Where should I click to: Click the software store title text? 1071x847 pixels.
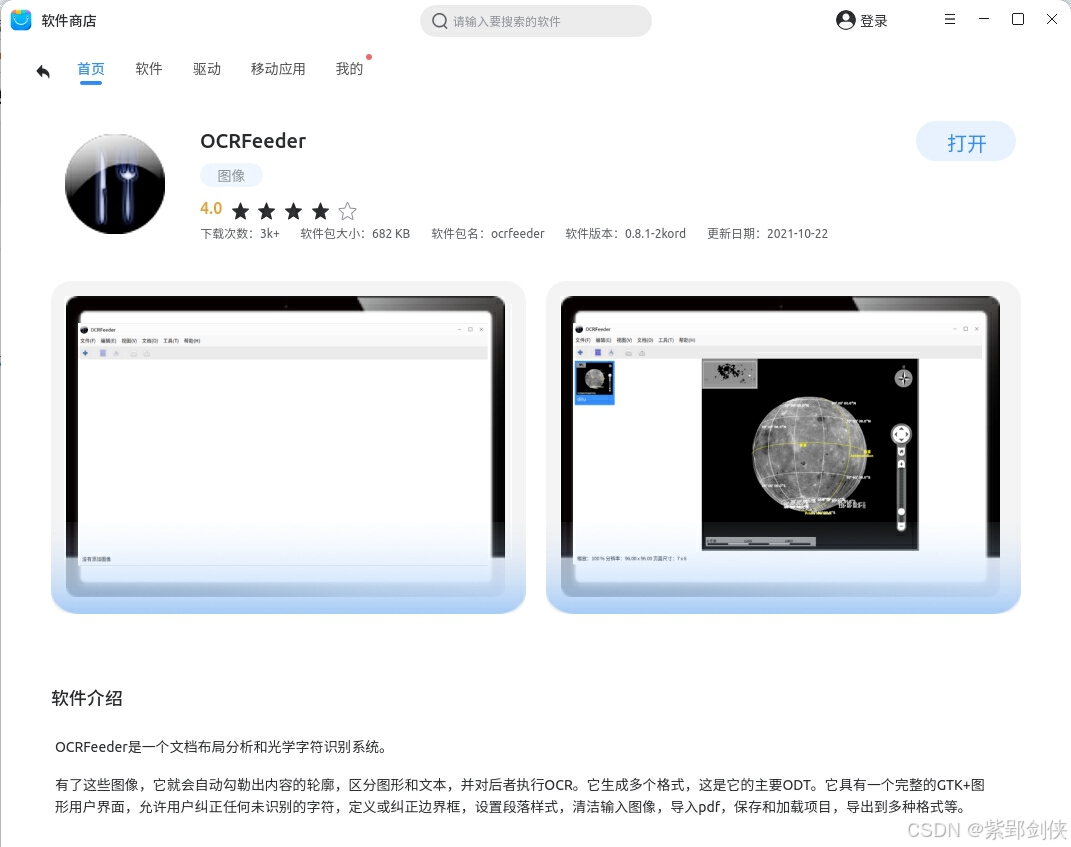[69, 21]
